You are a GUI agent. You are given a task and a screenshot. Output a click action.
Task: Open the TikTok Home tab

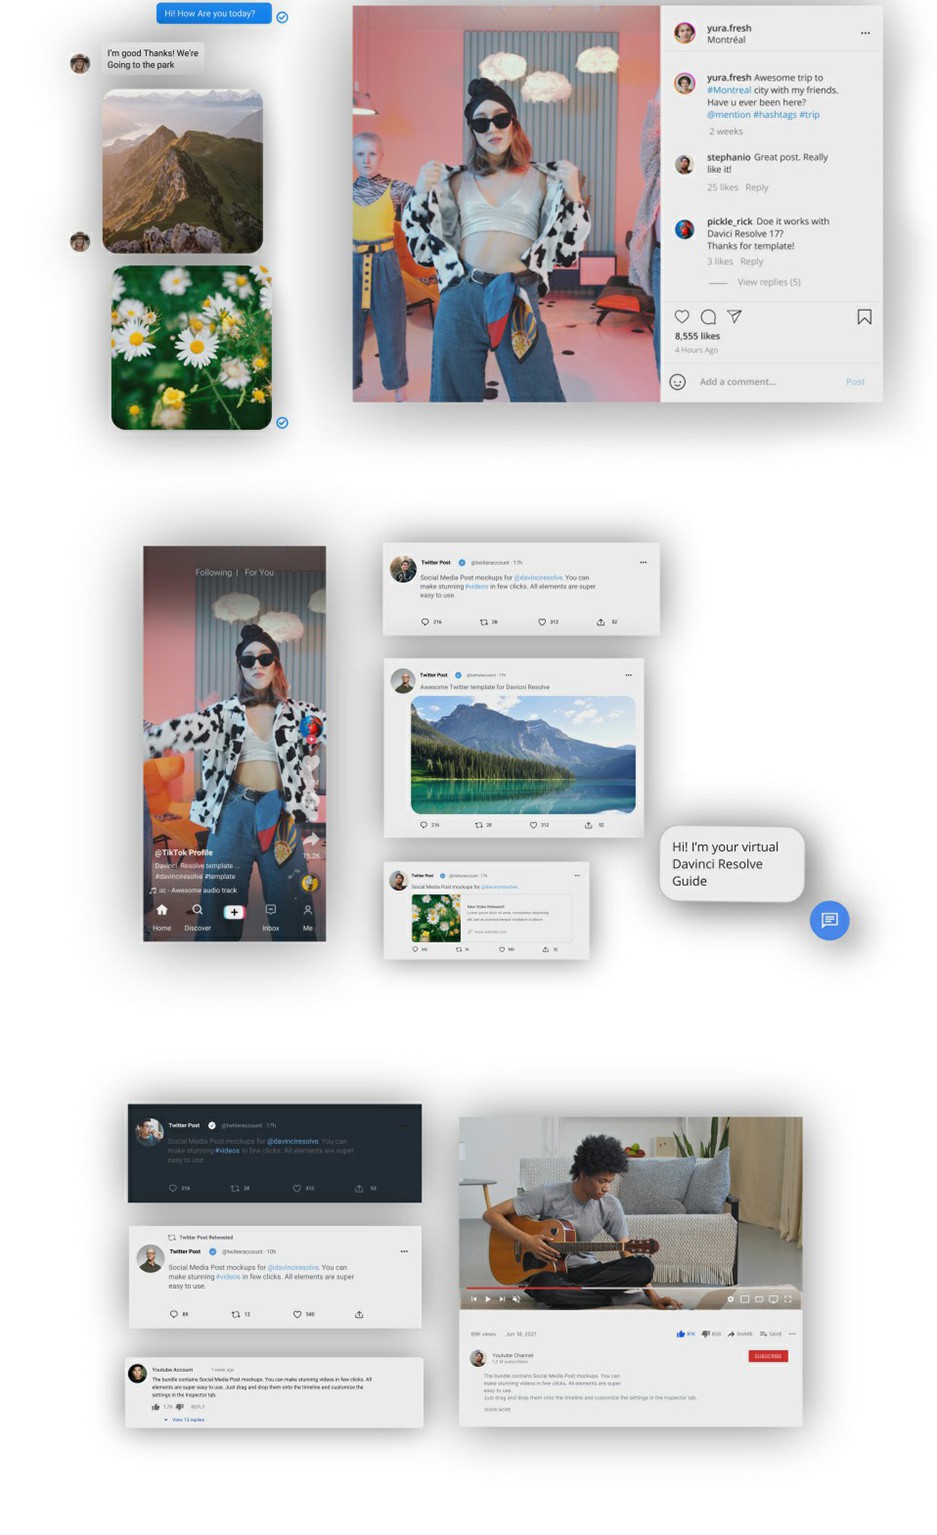point(162,917)
